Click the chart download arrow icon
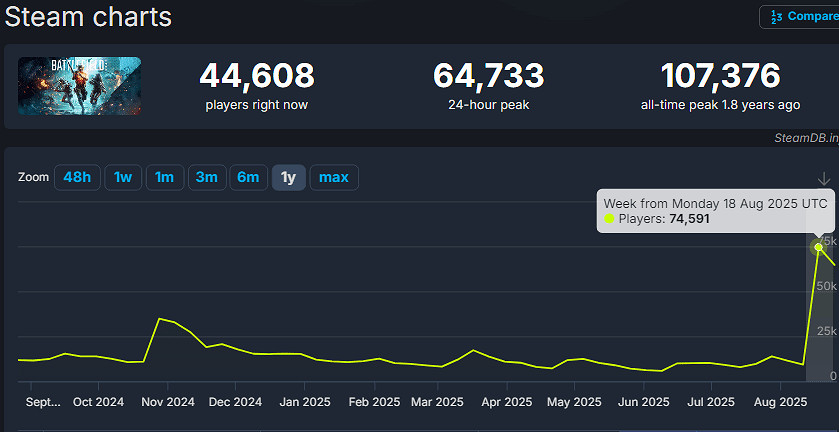Screen dimensions: 839x432 click(x=823, y=178)
